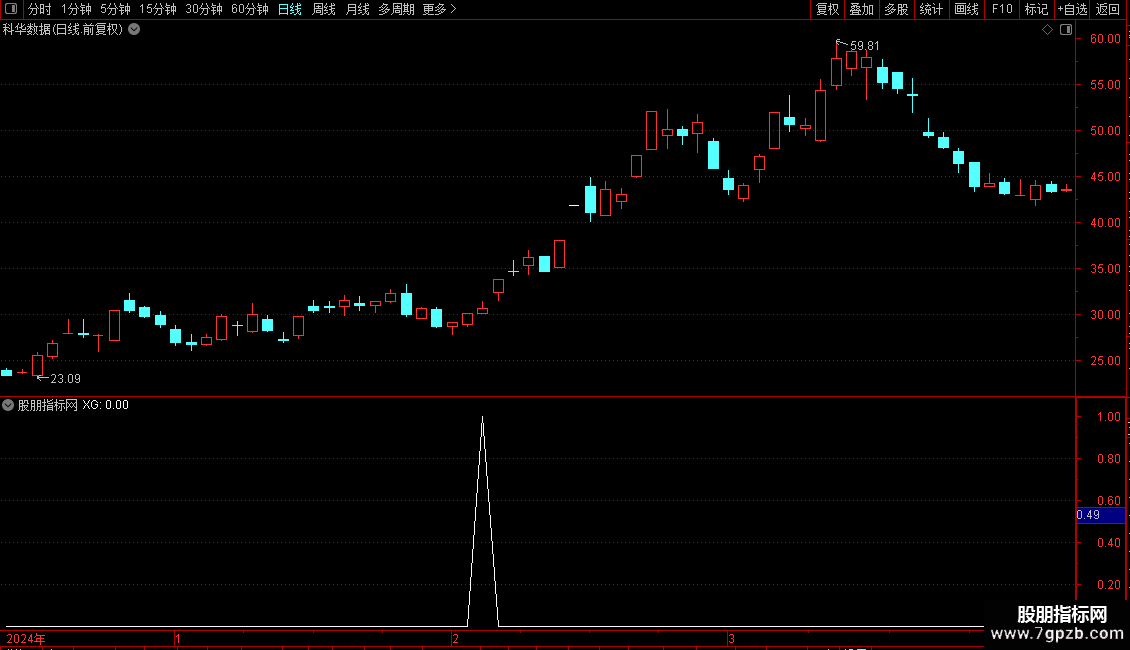Select the 5分钟 period tab
Image resolution: width=1130 pixels, height=650 pixels.
coord(115,9)
